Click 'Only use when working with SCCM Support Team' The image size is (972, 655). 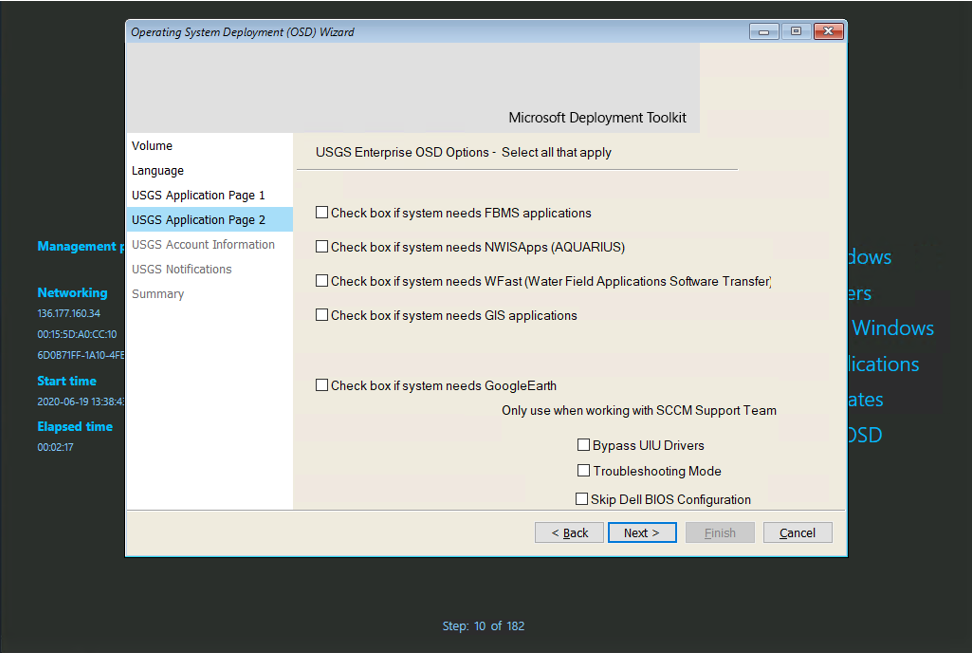(x=639, y=410)
